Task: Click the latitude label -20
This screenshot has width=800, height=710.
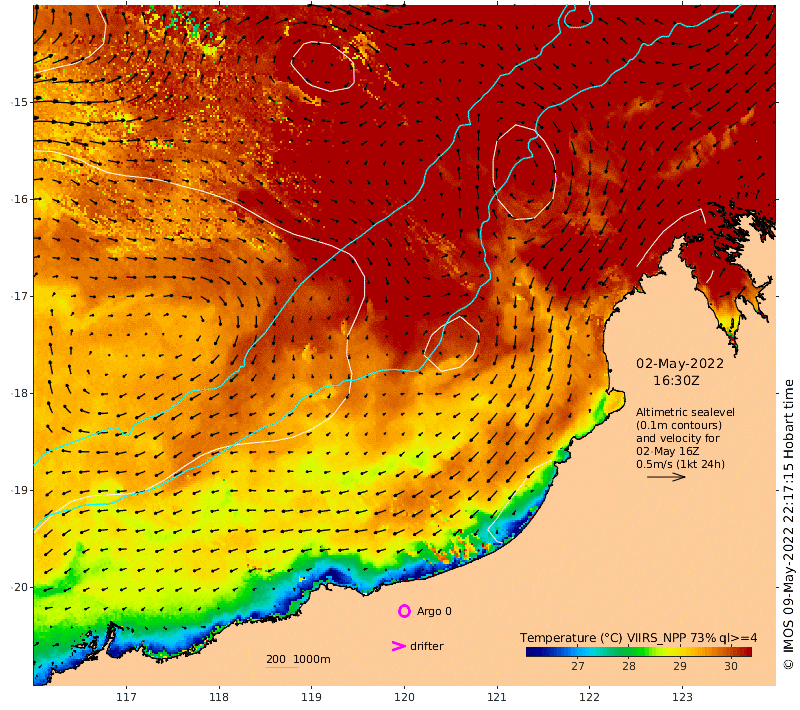Action: pos(20,587)
